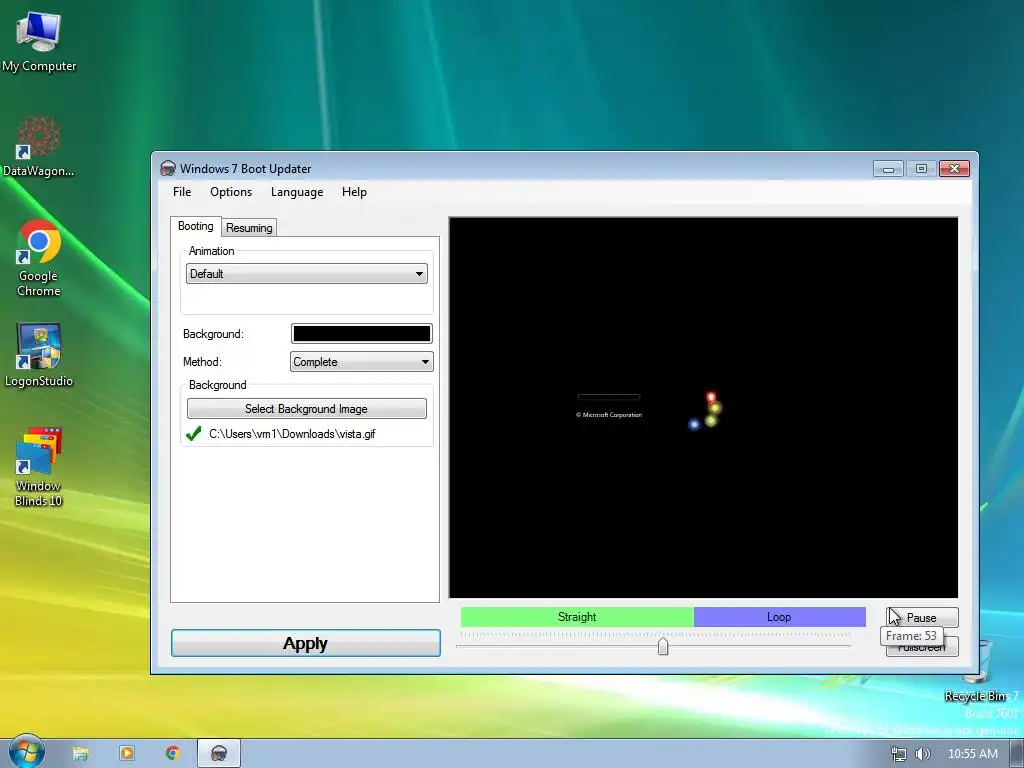Click the green checkmark status icon
Screen dimensions: 1024x768
(193, 434)
